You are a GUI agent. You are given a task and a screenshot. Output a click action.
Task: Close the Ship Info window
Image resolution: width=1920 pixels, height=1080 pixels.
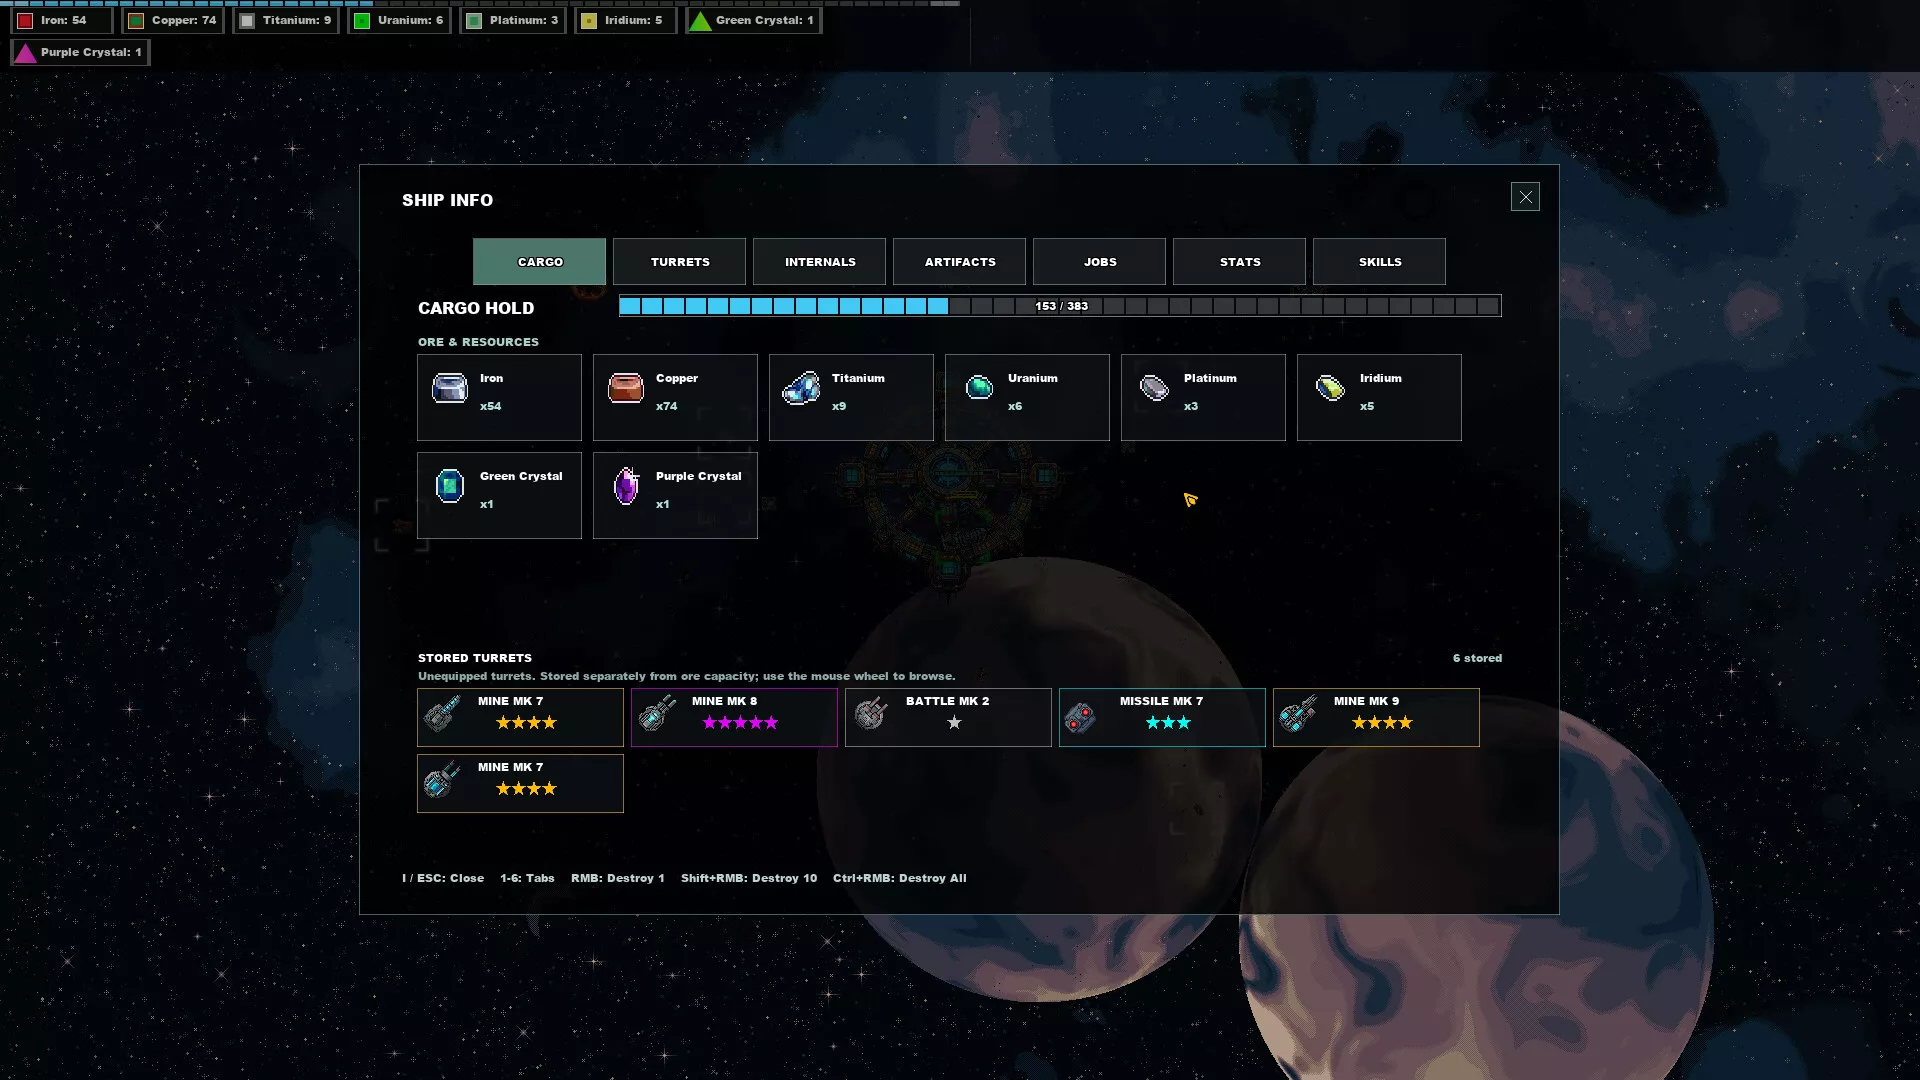coord(1525,197)
